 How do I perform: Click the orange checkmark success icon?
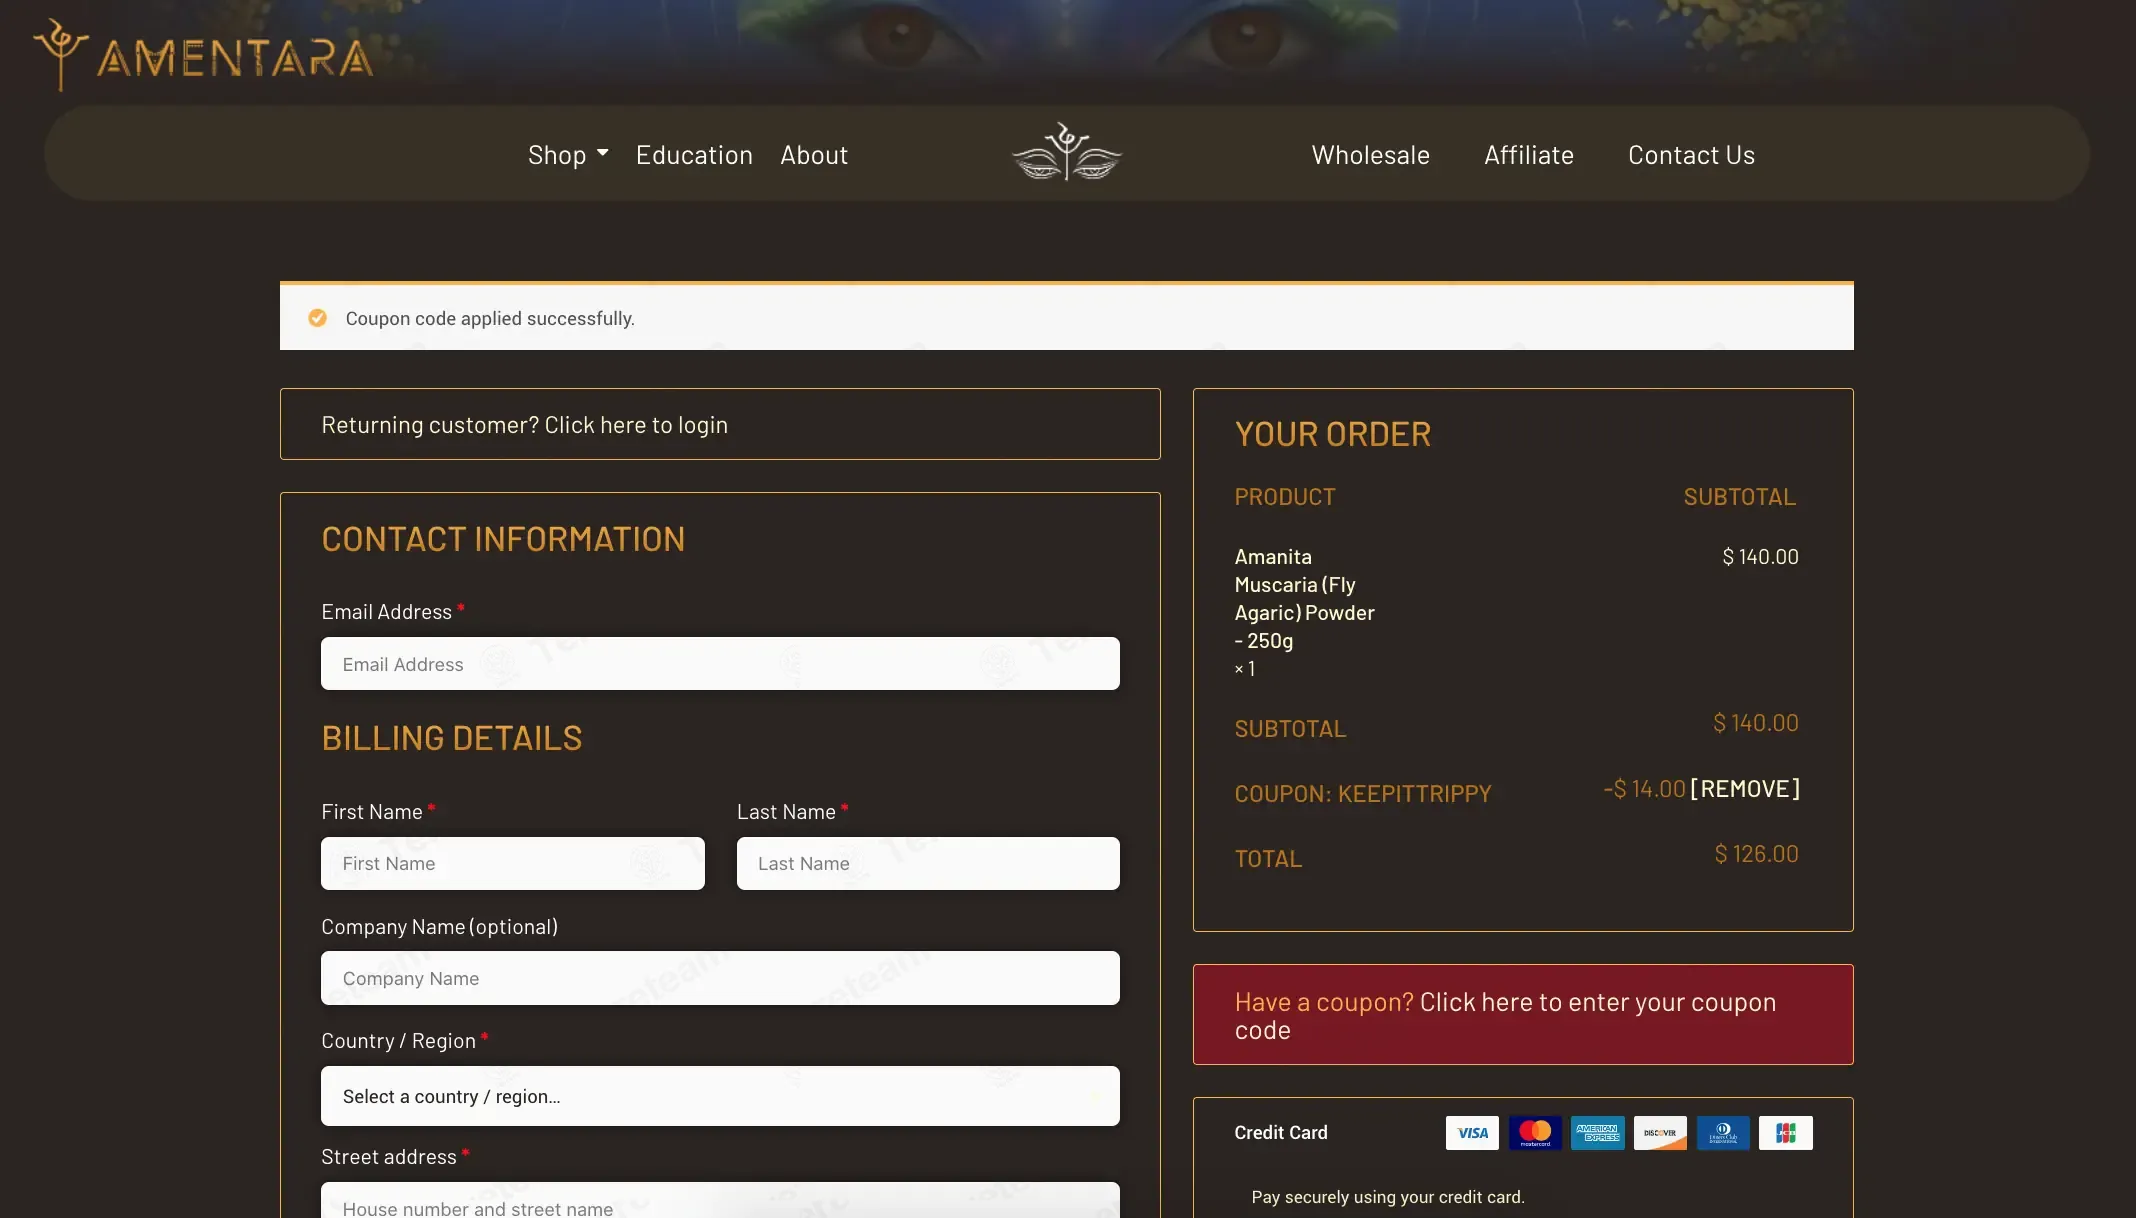click(x=317, y=318)
